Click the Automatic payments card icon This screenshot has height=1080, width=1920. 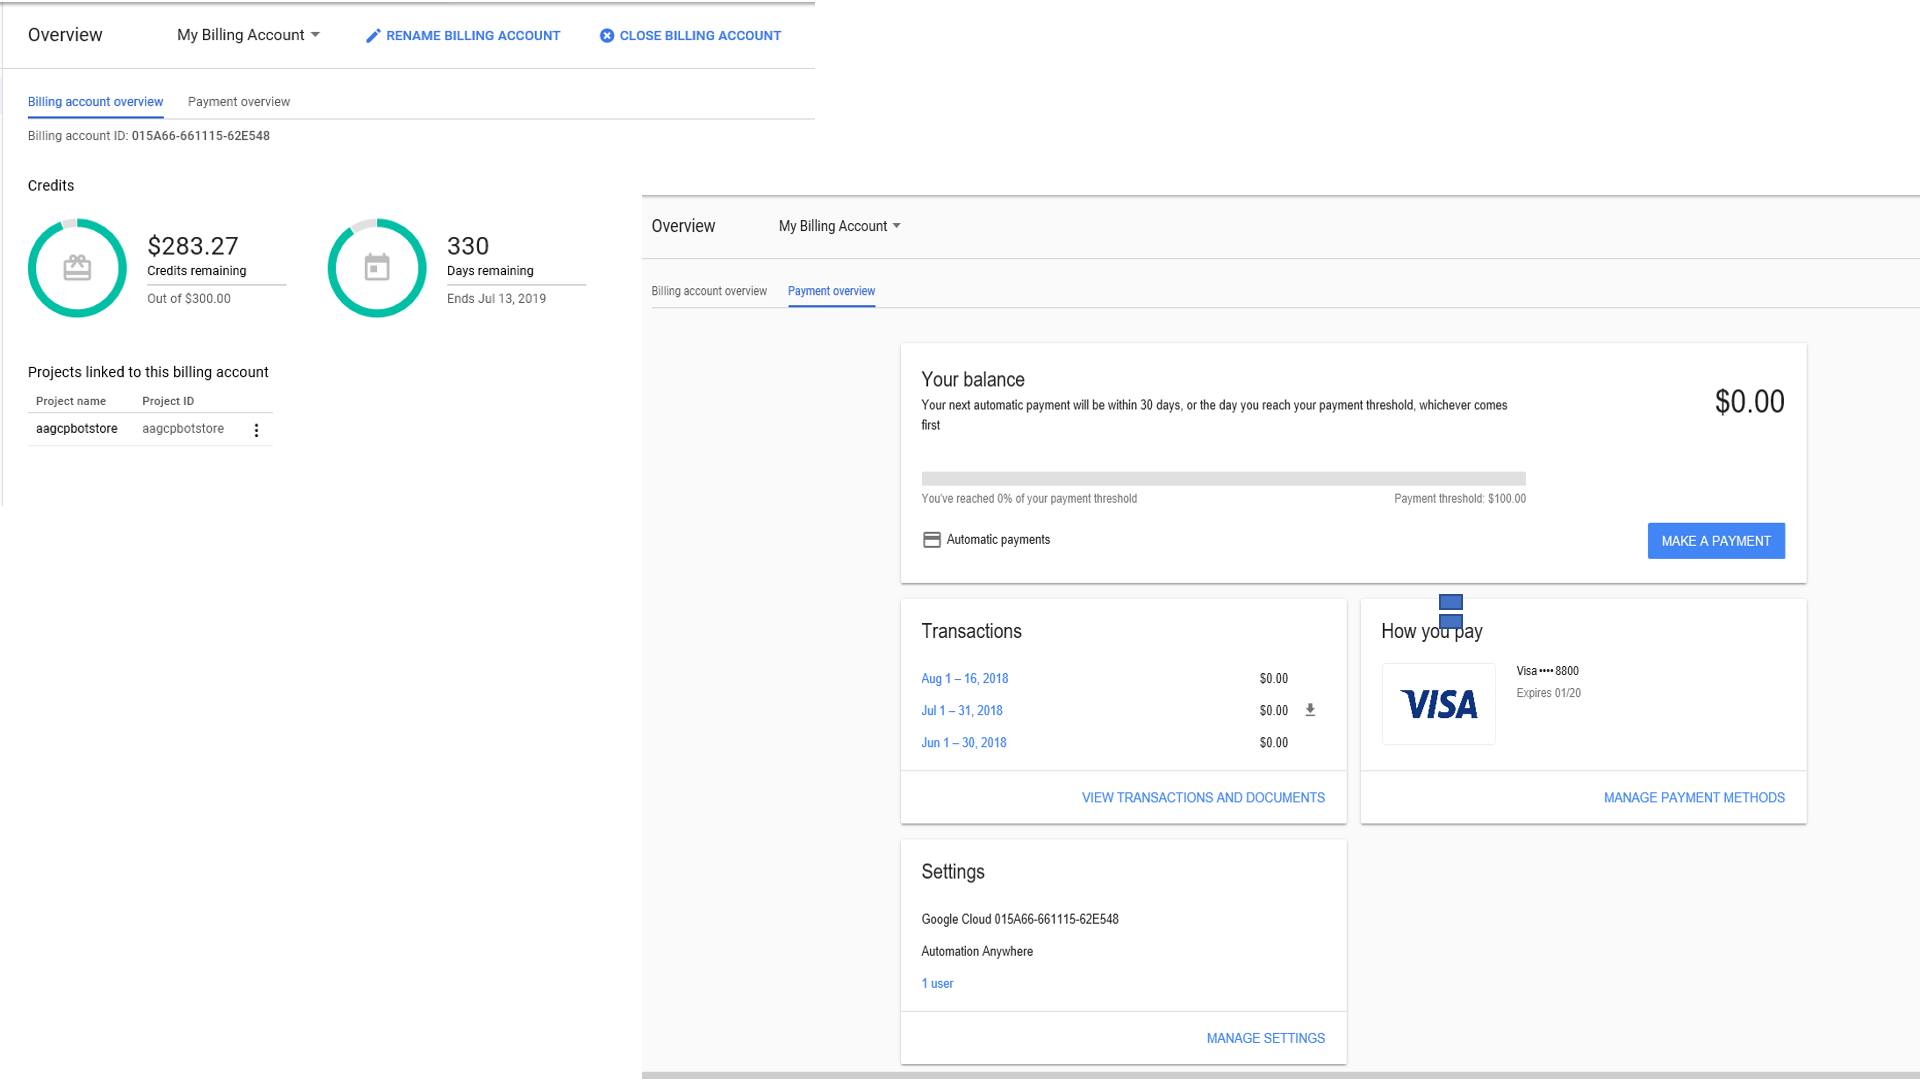(x=931, y=540)
